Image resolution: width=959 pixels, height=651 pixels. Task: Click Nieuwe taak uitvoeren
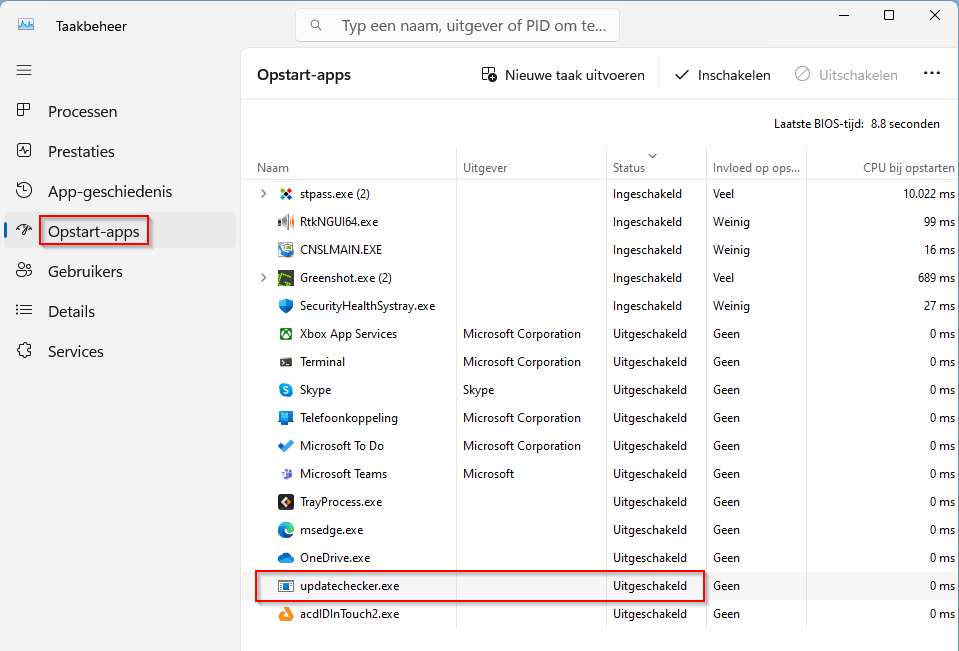tap(562, 74)
